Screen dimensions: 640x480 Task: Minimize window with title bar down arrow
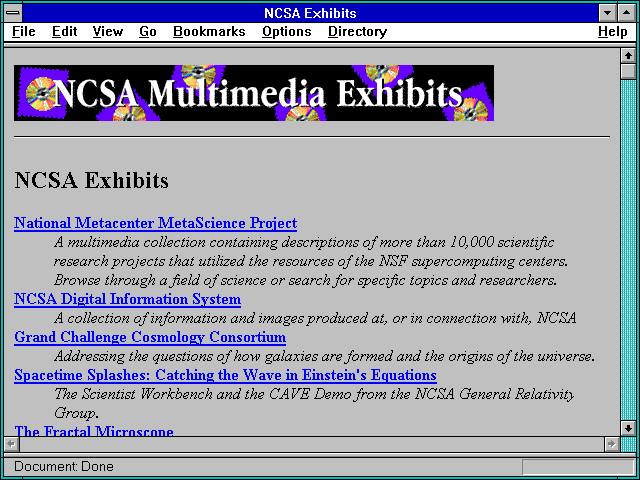[x=607, y=13]
